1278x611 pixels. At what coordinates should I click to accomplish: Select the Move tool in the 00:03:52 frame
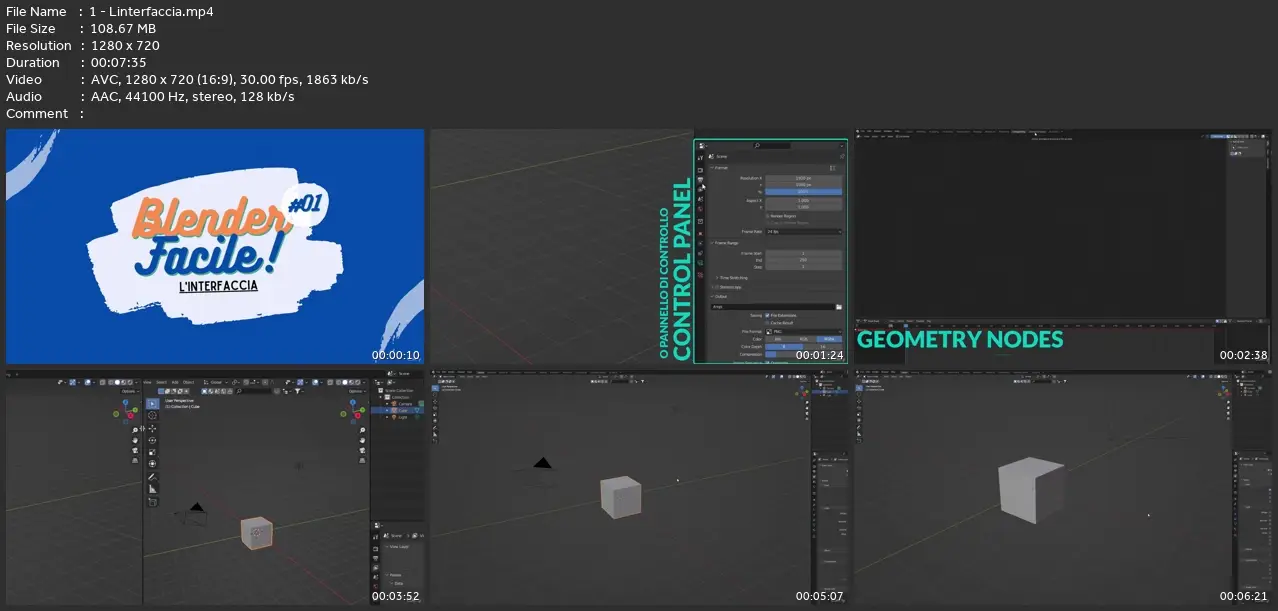(152, 429)
